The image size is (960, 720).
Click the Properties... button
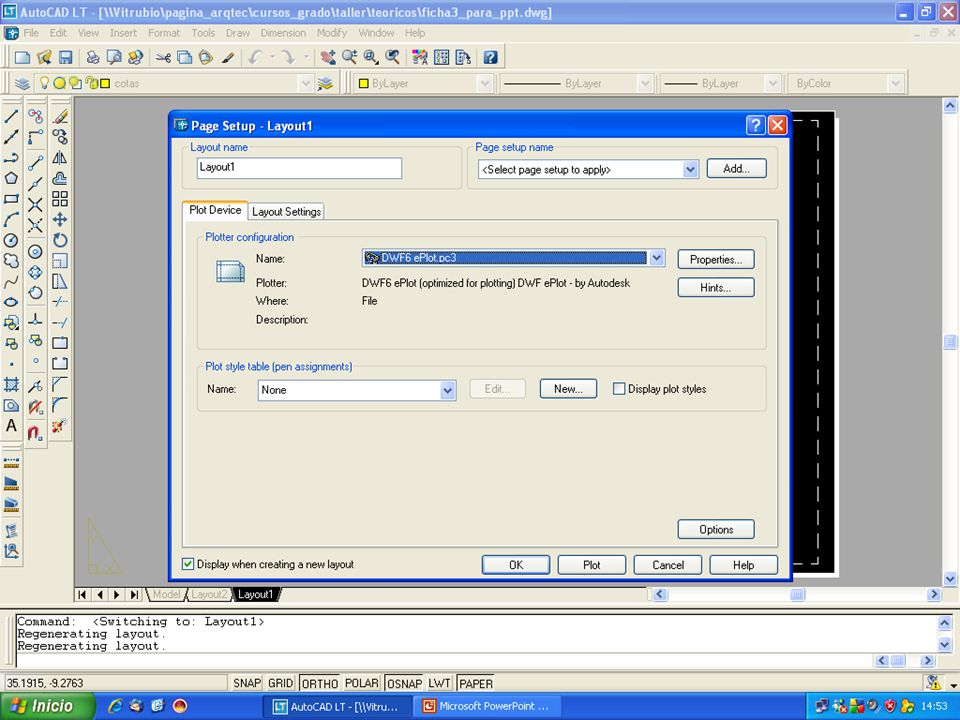pos(716,260)
